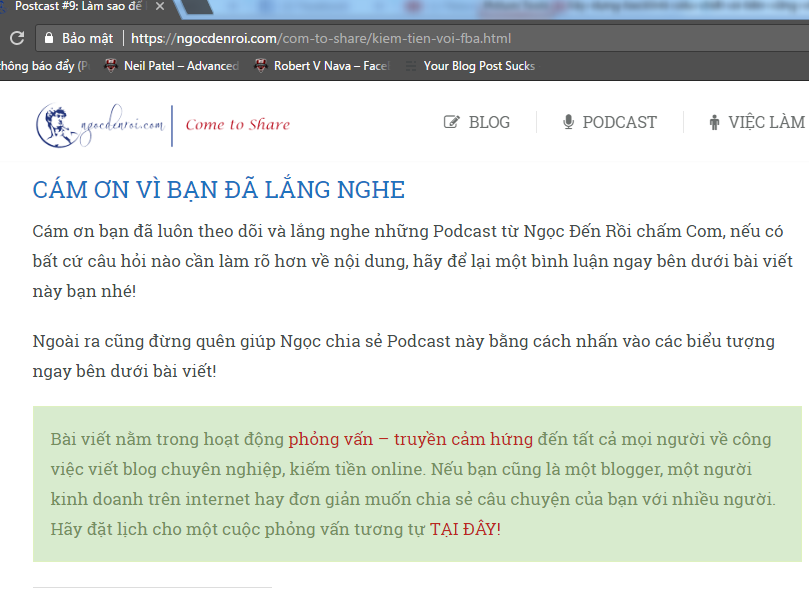Click the Robert V Nava bookmark favicon
The width and height of the screenshot is (809, 592).
(261, 66)
